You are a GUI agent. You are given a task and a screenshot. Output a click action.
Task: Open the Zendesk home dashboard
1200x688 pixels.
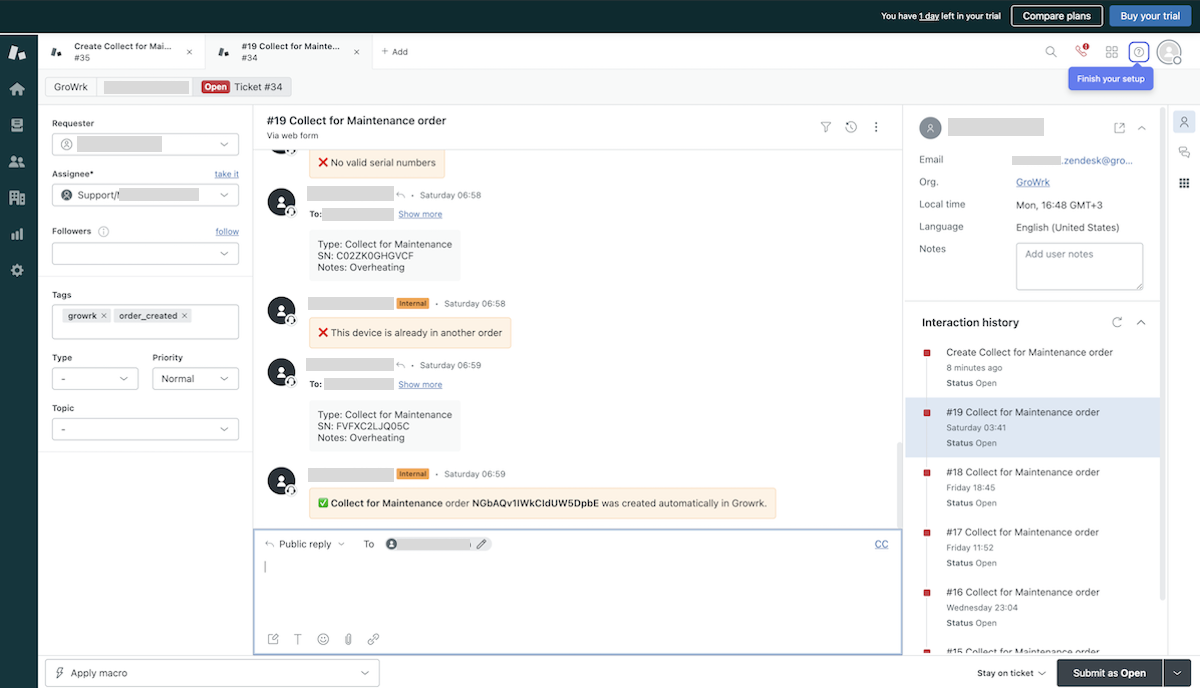(x=16, y=88)
